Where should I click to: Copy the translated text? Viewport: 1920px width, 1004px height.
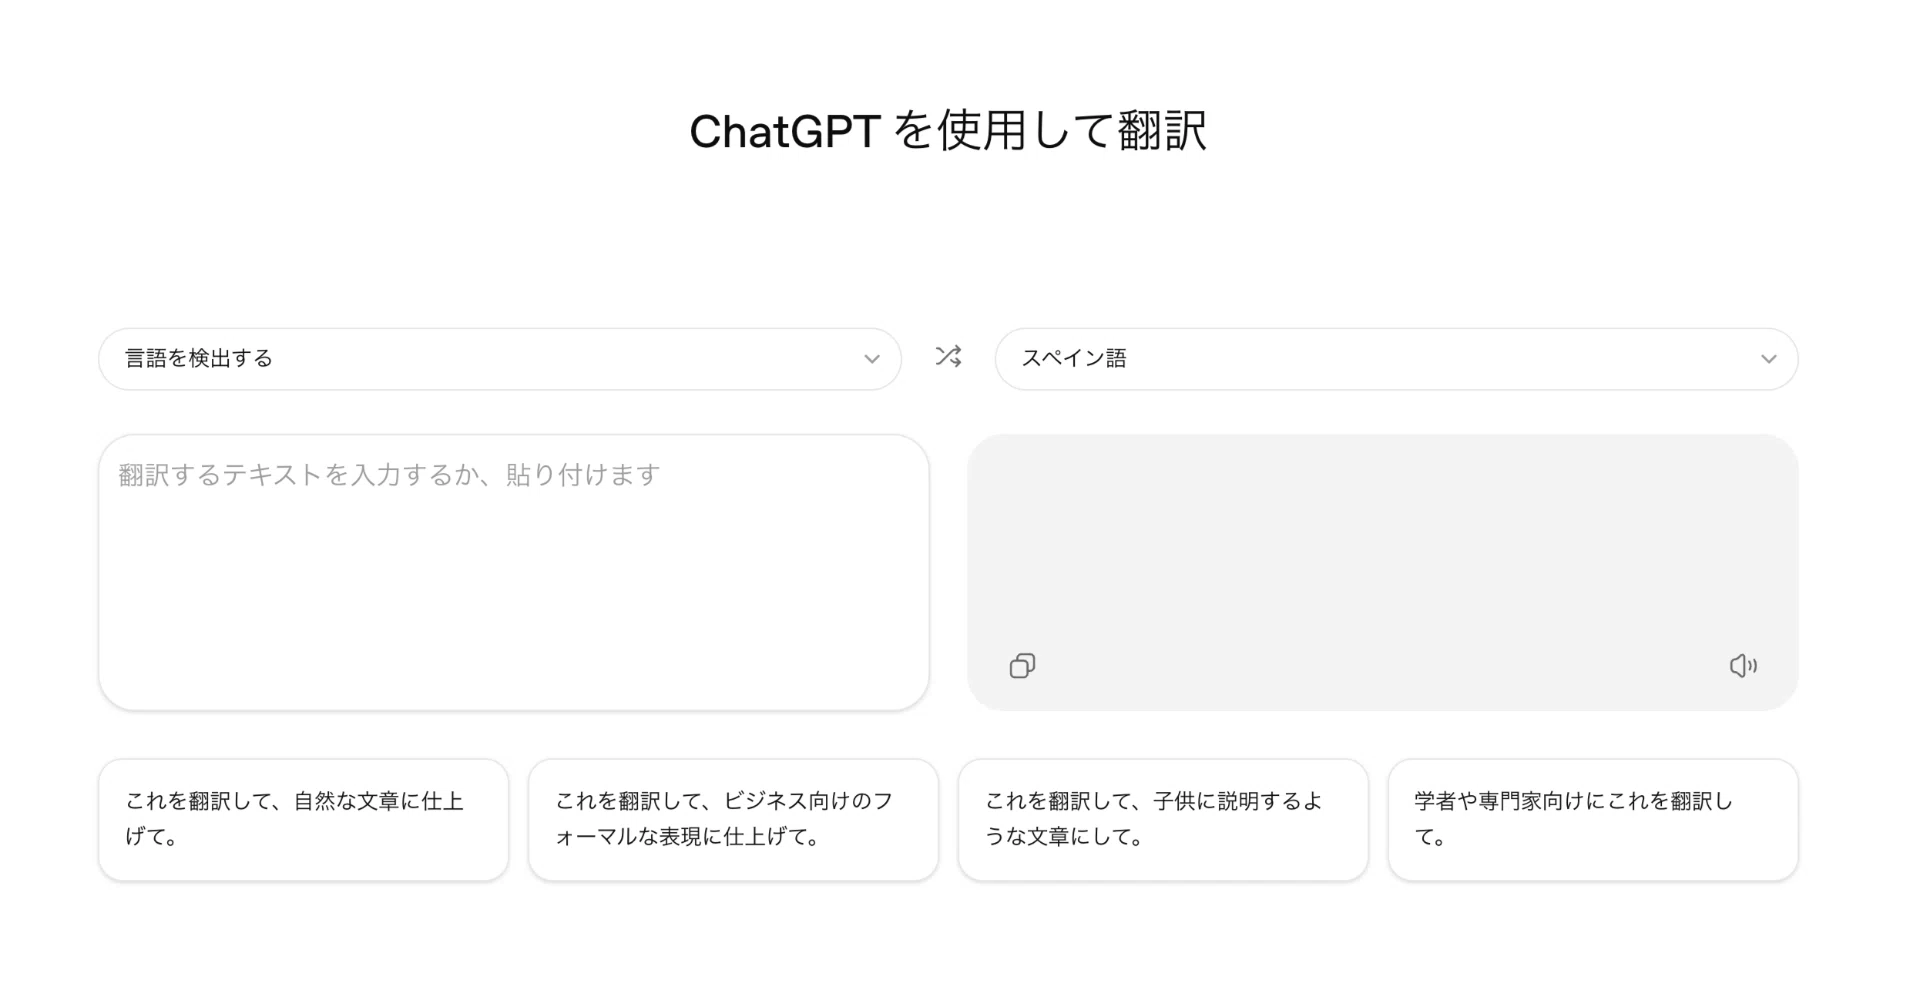(x=1022, y=666)
